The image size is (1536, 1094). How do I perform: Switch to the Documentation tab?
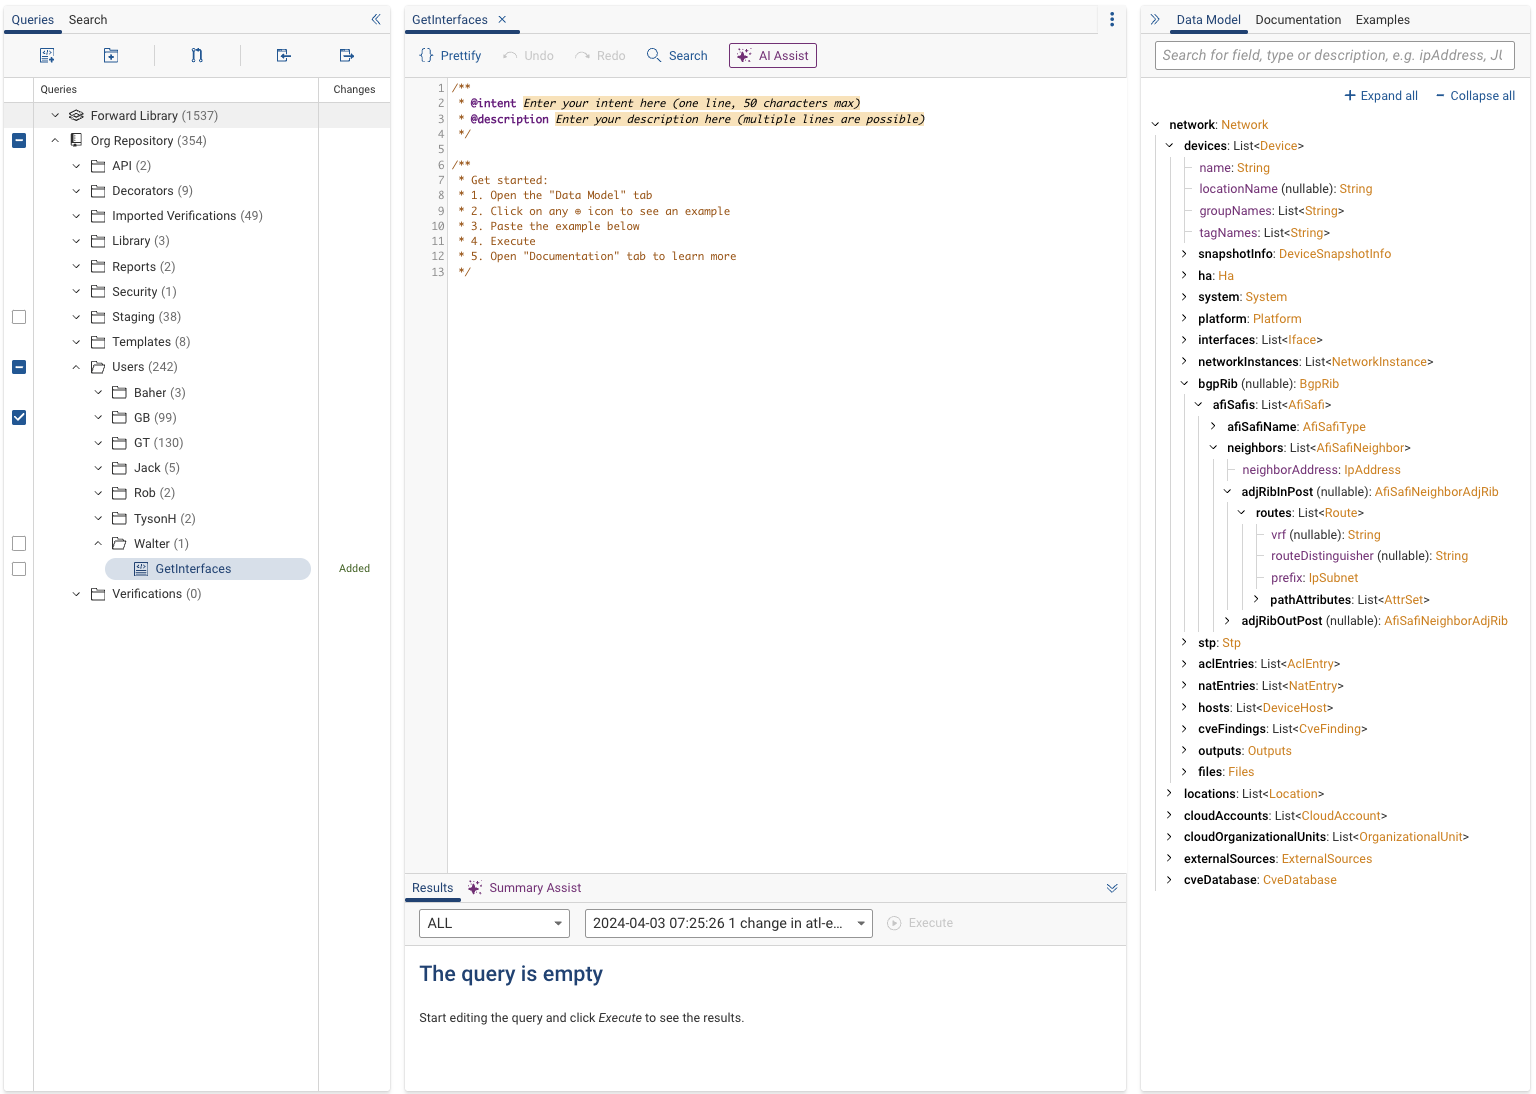tap(1298, 20)
